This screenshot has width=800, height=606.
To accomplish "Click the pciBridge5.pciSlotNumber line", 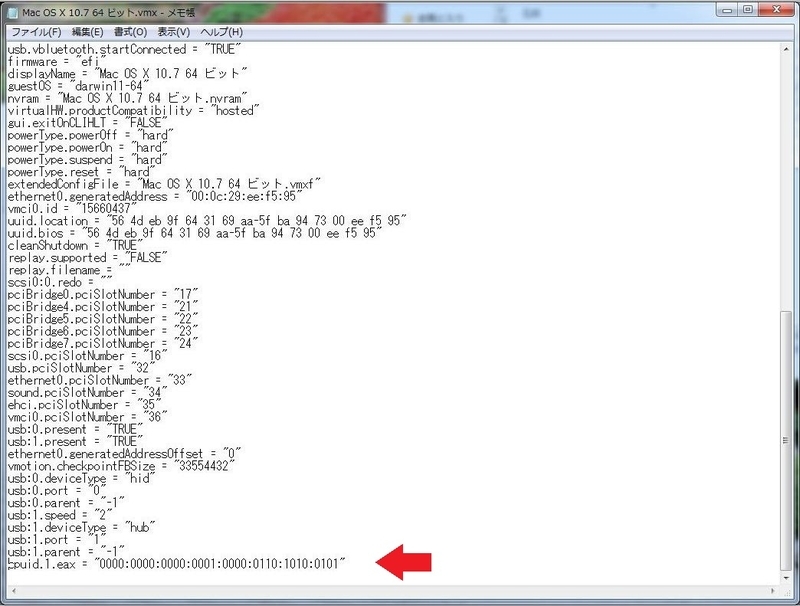I will 103,319.
